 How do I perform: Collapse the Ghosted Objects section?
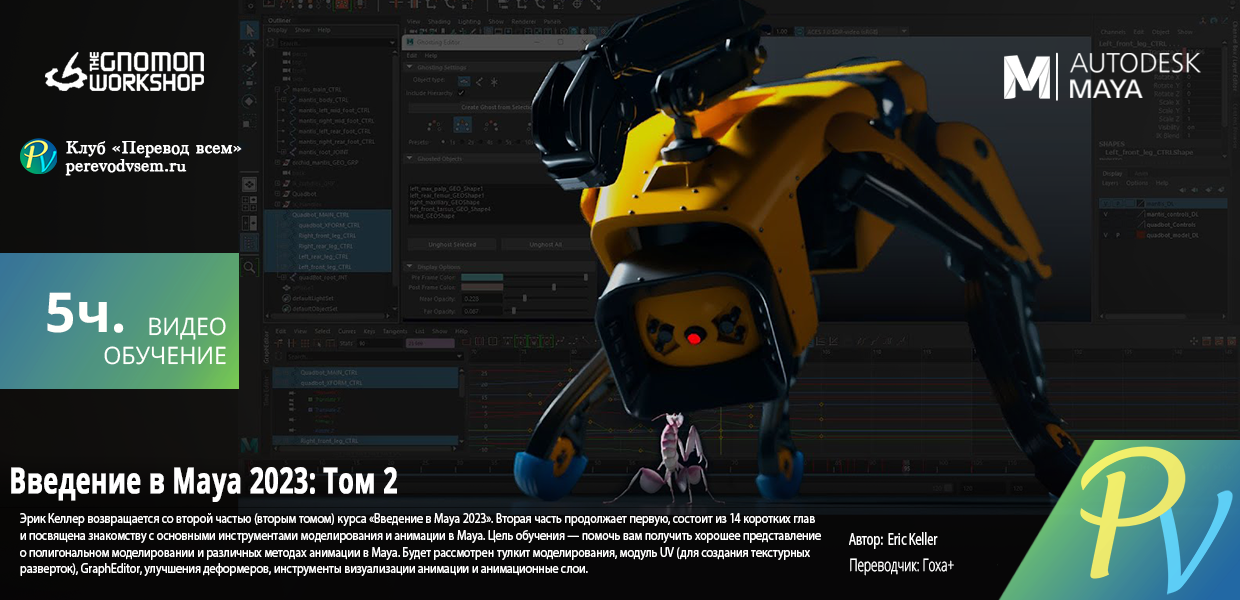point(408,158)
